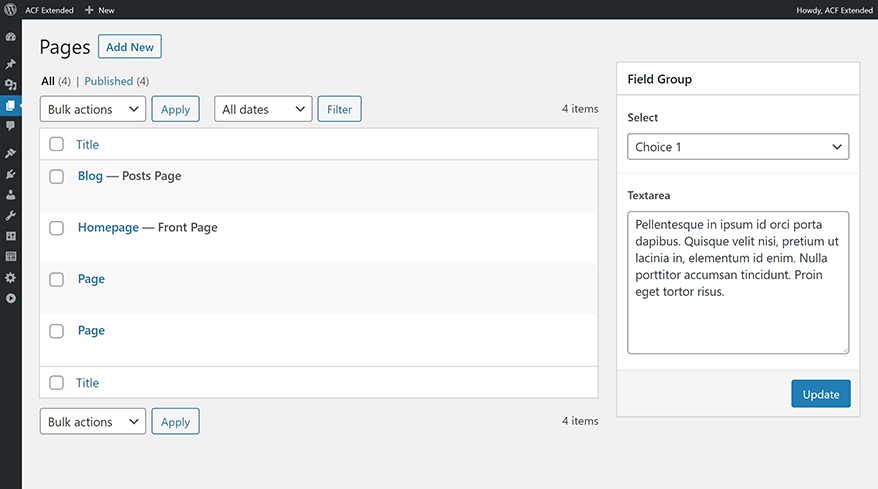This screenshot has height=489, width=878.
Task: Open Posts via the pin icon
Action: 11,65
